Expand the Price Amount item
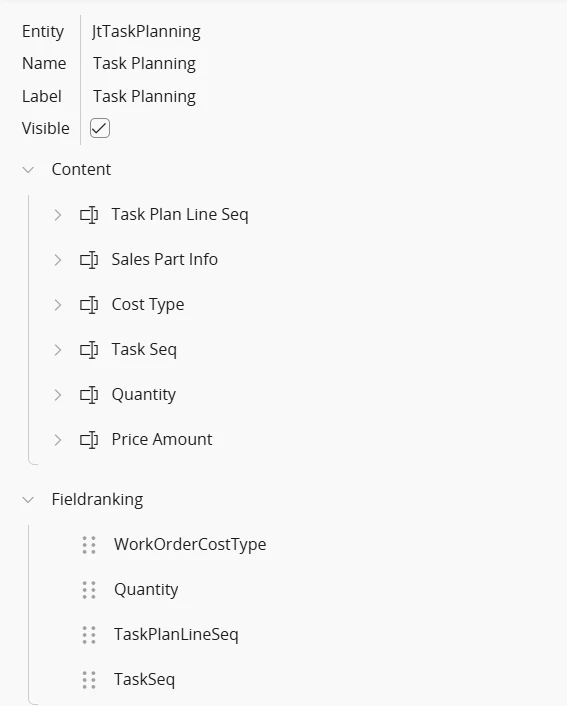Image resolution: width=567 pixels, height=706 pixels. click(58, 440)
